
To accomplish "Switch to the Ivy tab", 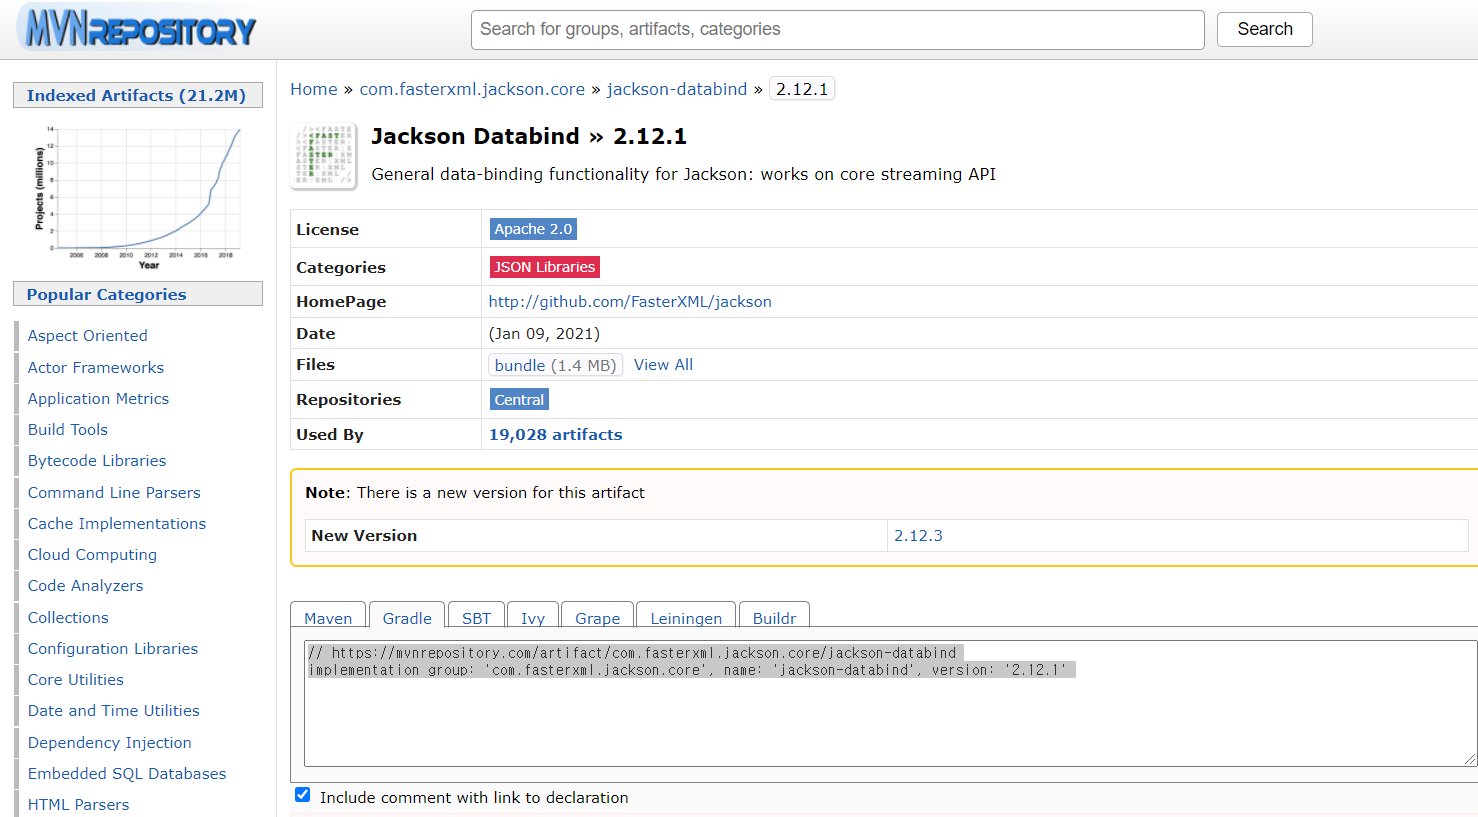I will pyautogui.click(x=533, y=618).
